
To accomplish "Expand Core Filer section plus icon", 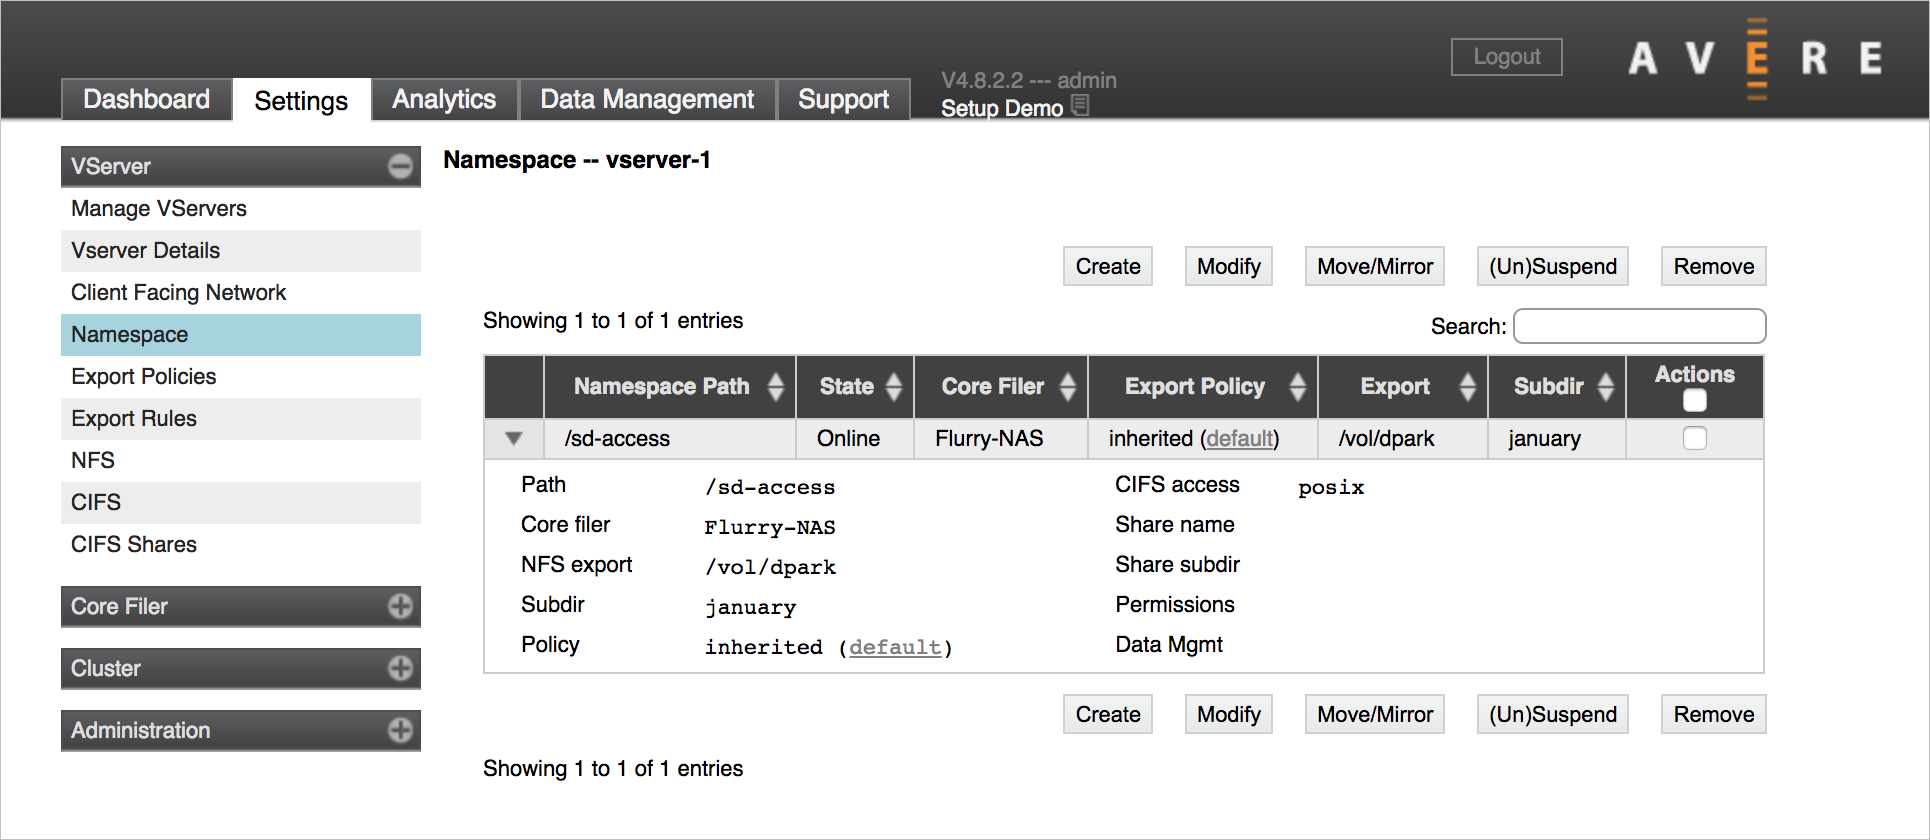I will click(x=400, y=606).
